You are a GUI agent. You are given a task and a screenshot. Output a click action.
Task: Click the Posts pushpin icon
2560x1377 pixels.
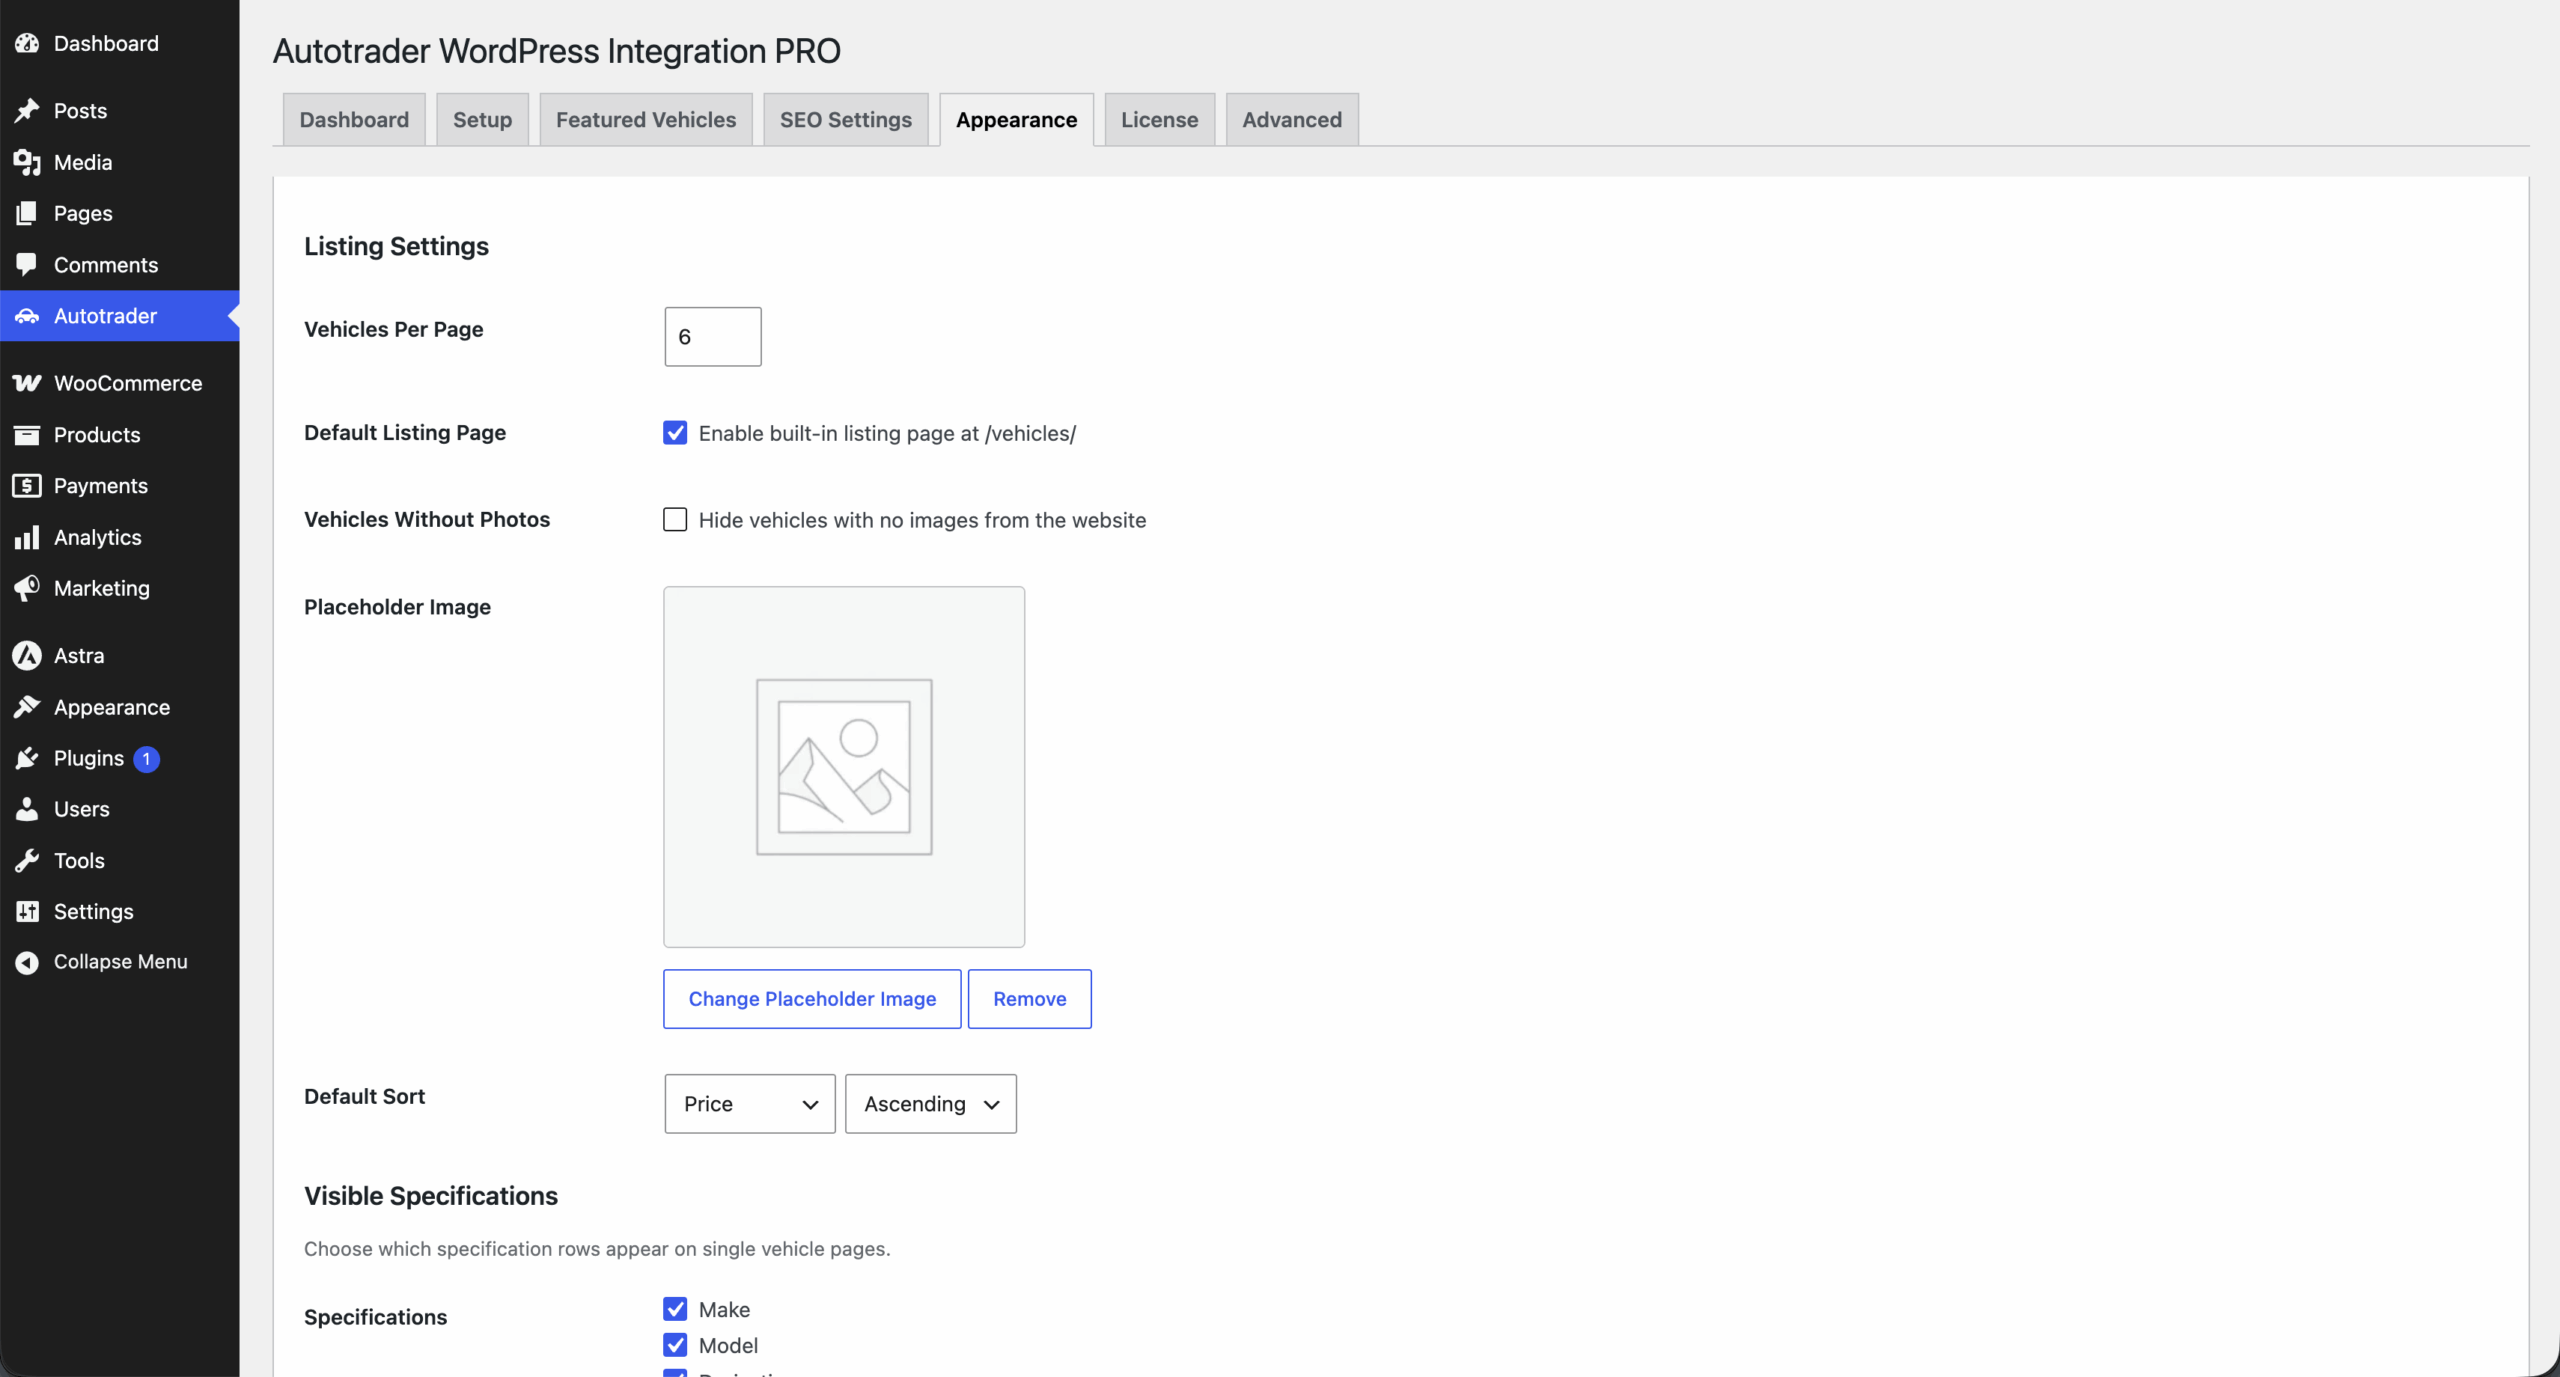pos(27,111)
